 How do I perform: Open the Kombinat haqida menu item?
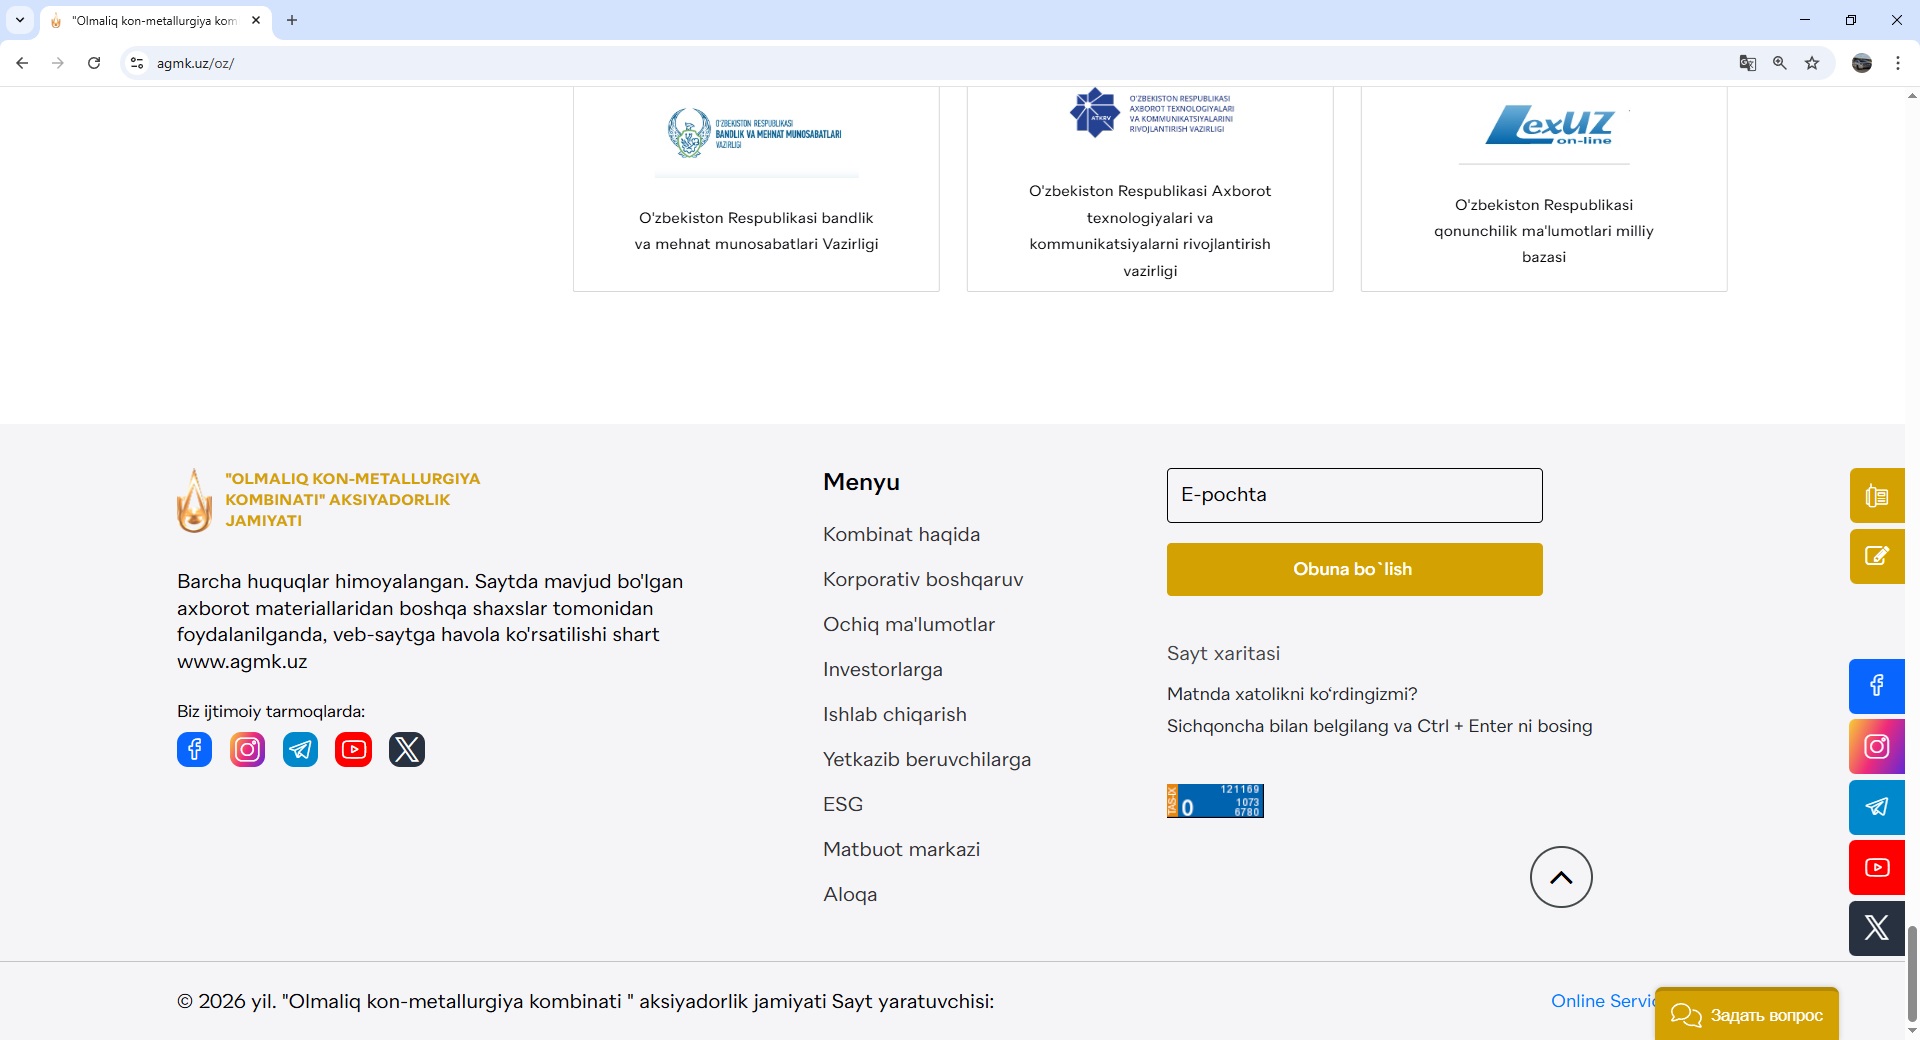point(901,534)
